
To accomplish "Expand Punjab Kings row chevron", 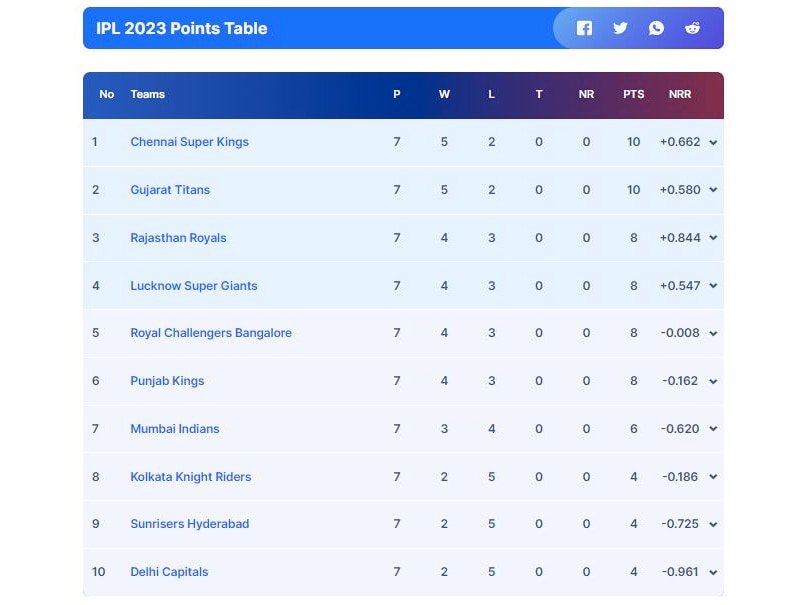I will [x=713, y=382].
